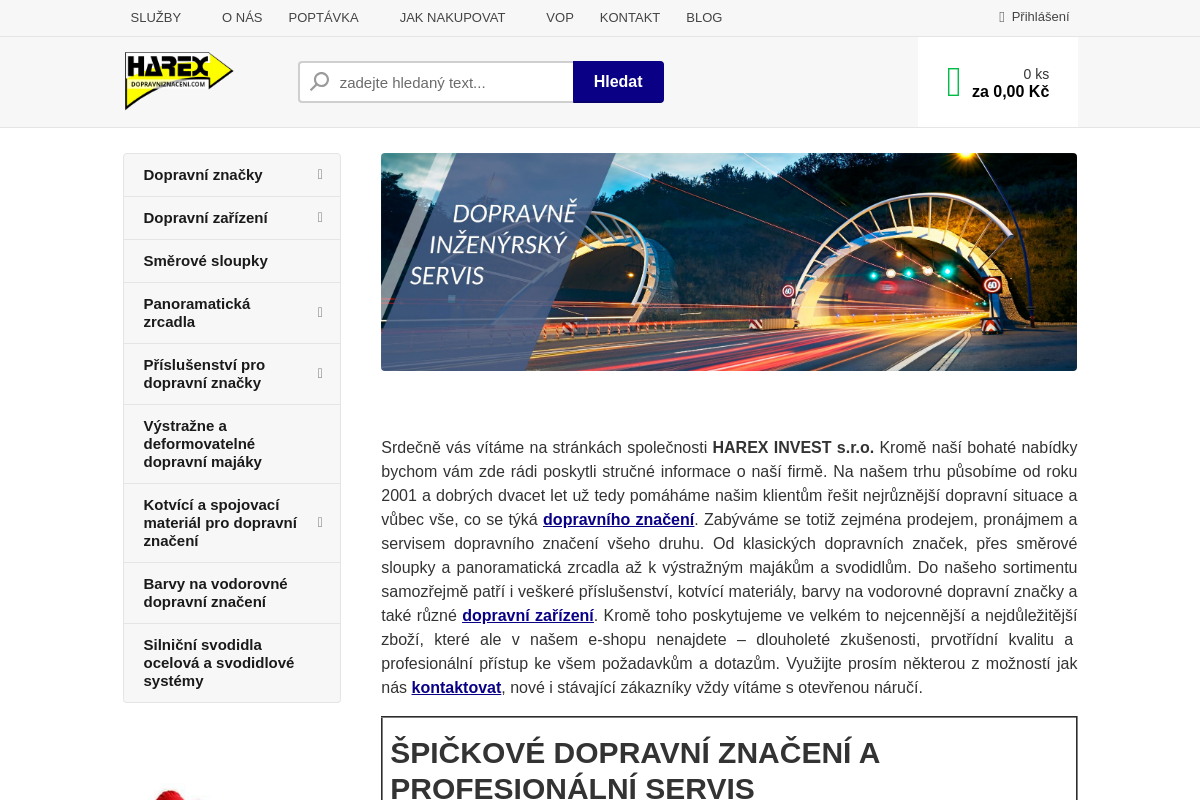Click the Přihlášení login icon

coord(1000,16)
